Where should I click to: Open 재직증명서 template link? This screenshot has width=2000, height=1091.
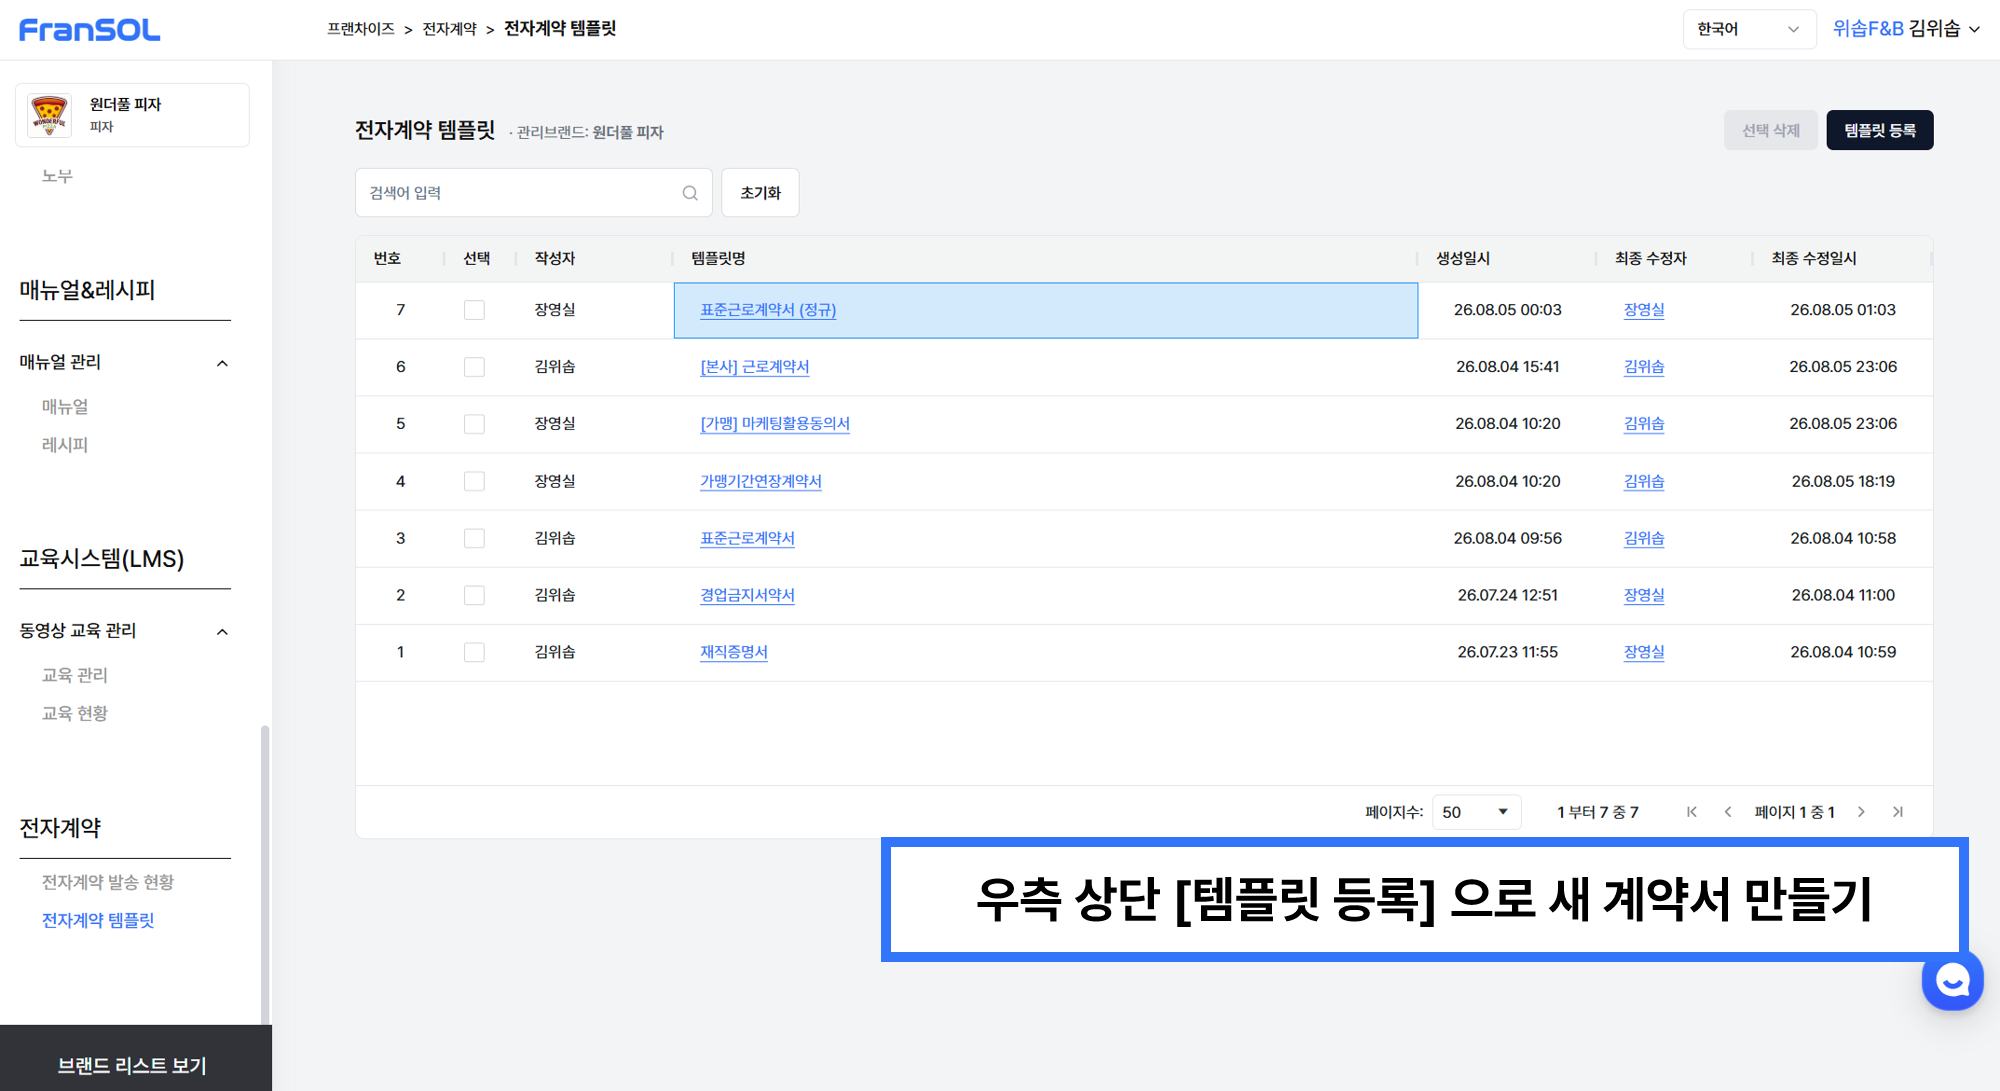(x=734, y=652)
